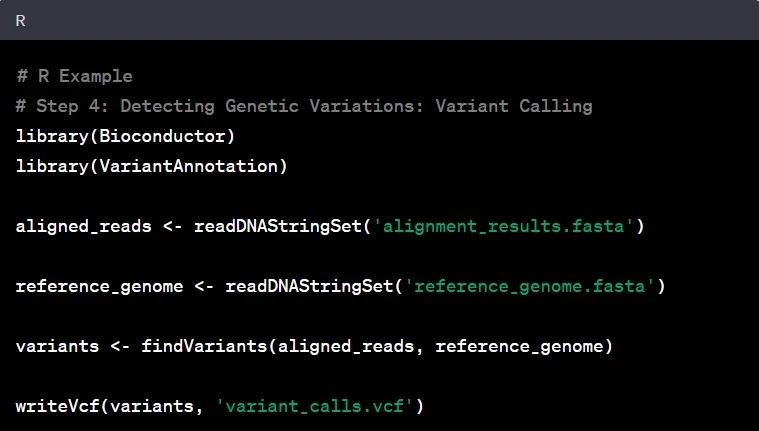Click aligned_reads argument inside findVariants call
This screenshot has width=759, height=431.
pyautogui.click(x=346, y=347)
